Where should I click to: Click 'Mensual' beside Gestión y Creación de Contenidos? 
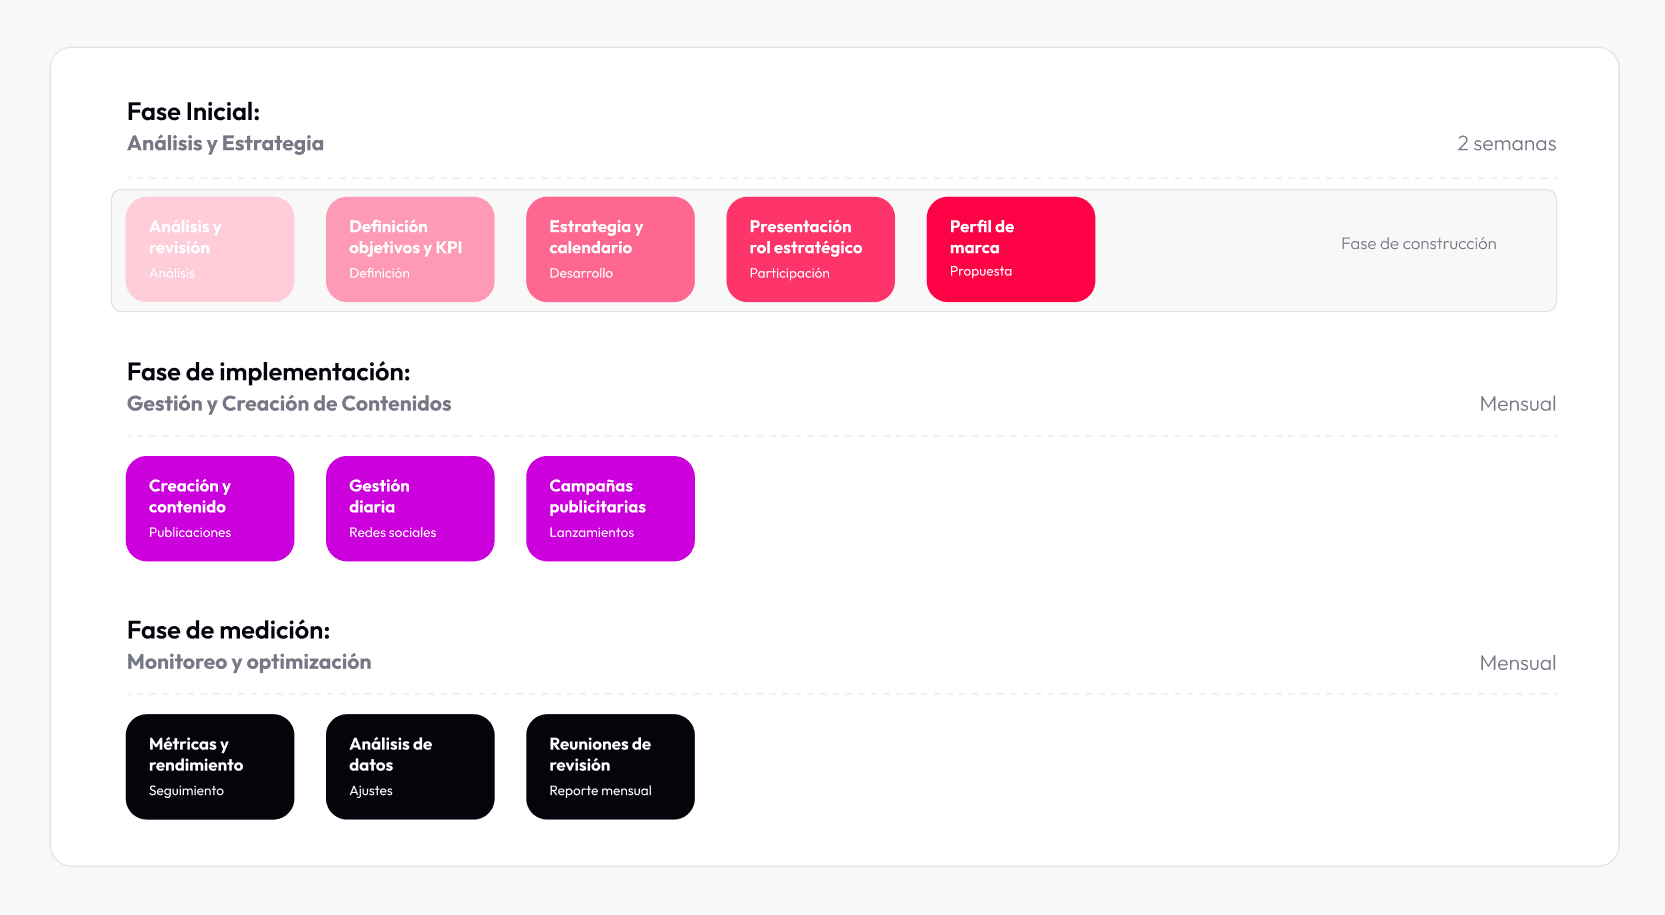pos(1517,404)
